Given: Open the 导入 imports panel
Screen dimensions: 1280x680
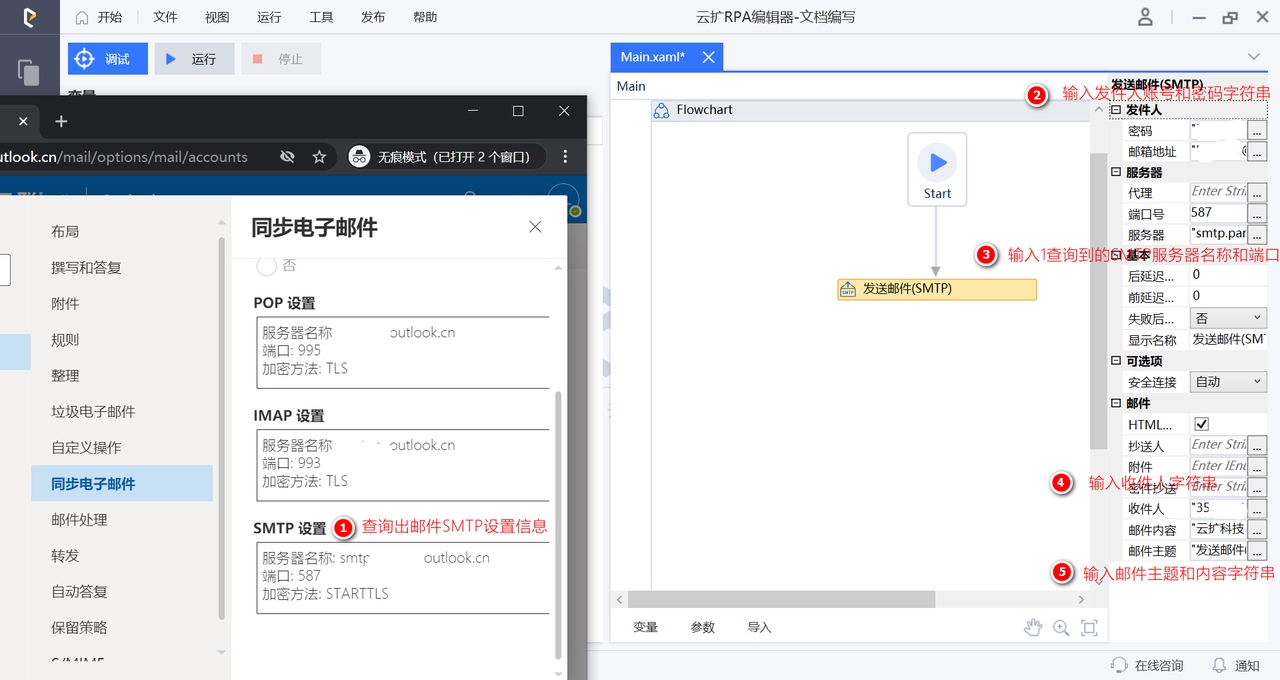Looking at the screenshot, I should (760, 627).
